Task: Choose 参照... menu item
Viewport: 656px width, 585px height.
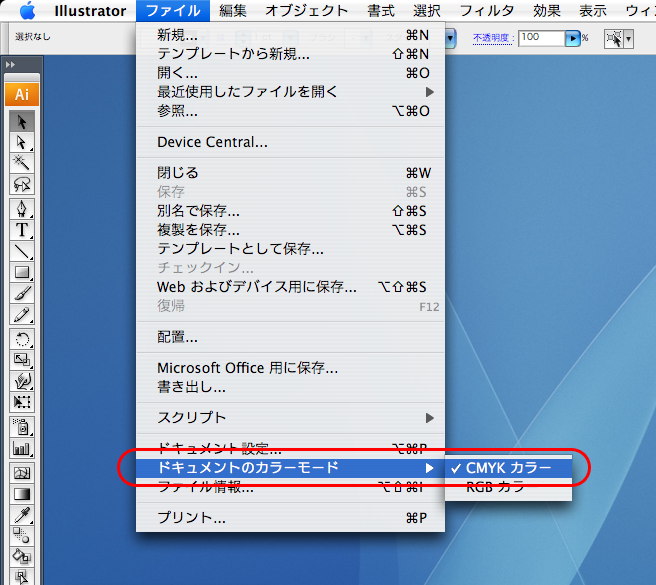Action: click(x=290, y=111)
